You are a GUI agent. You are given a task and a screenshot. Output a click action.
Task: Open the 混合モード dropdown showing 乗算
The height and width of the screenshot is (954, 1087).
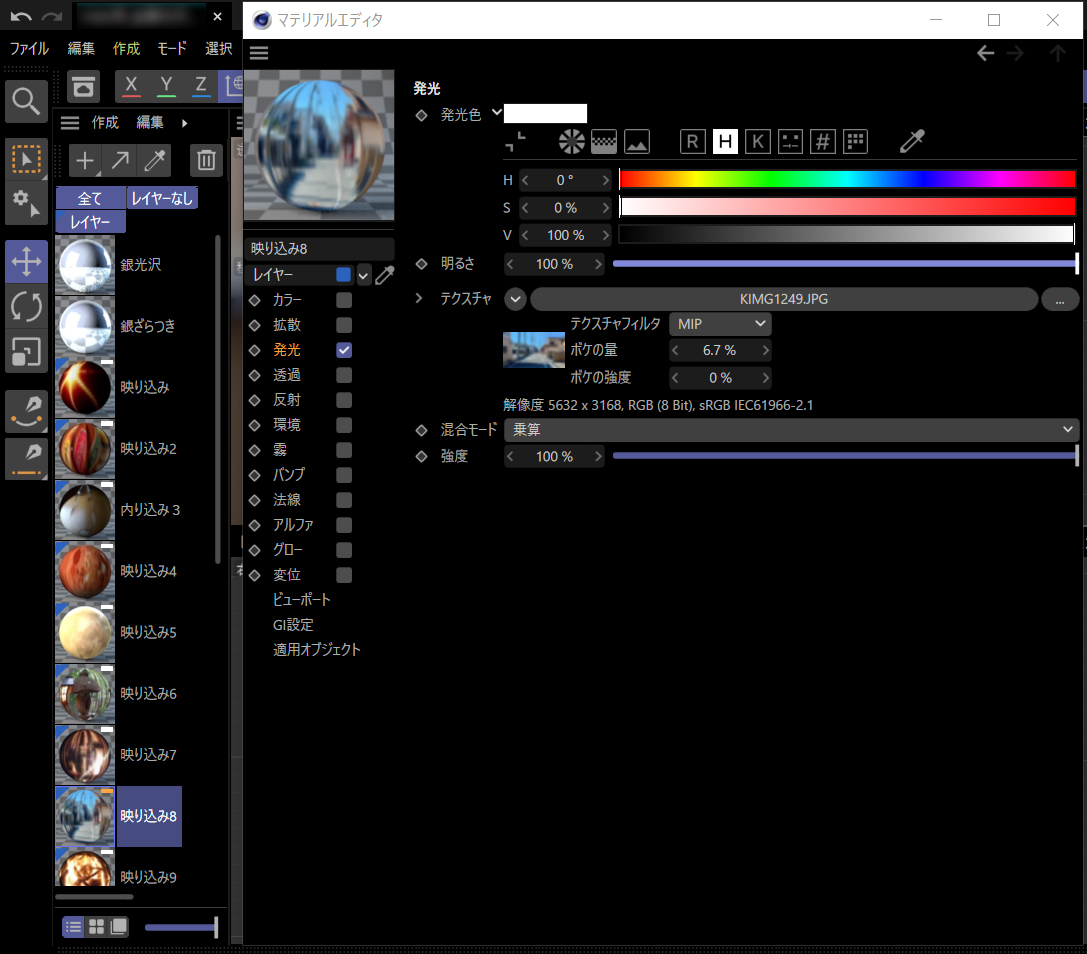point(790,429)
